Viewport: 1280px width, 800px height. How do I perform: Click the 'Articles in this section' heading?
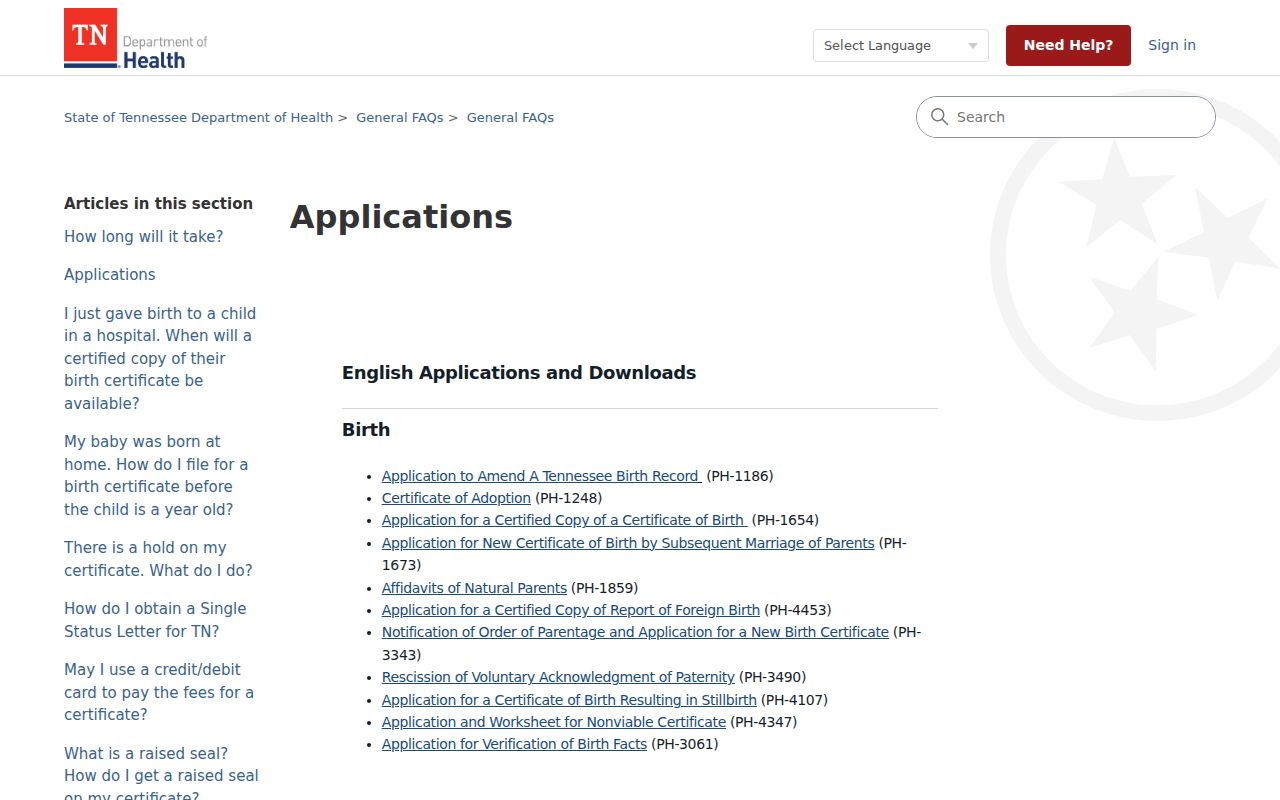[x=158, y=203]
